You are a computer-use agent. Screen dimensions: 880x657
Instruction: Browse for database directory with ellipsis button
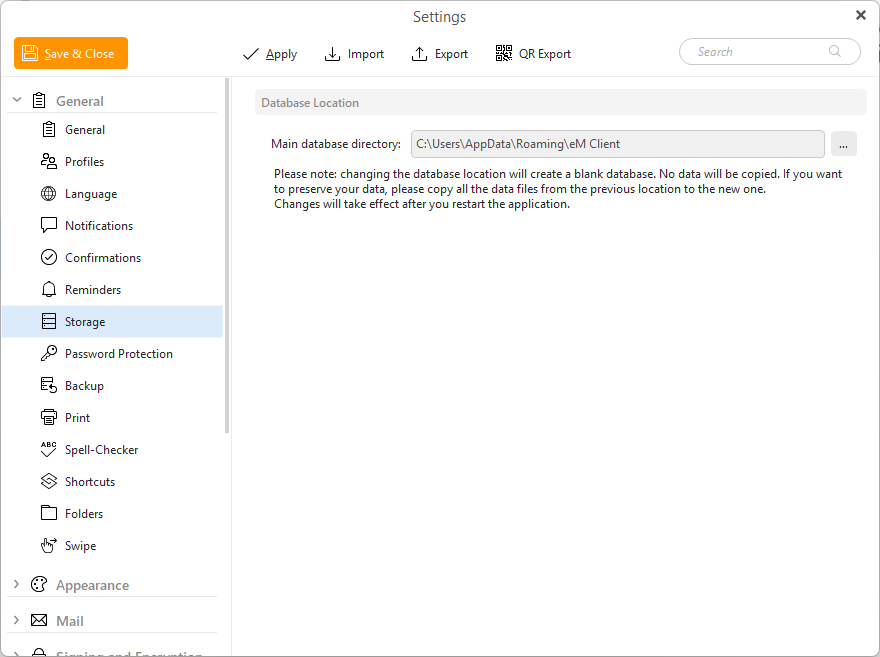(x=844, y=144)
